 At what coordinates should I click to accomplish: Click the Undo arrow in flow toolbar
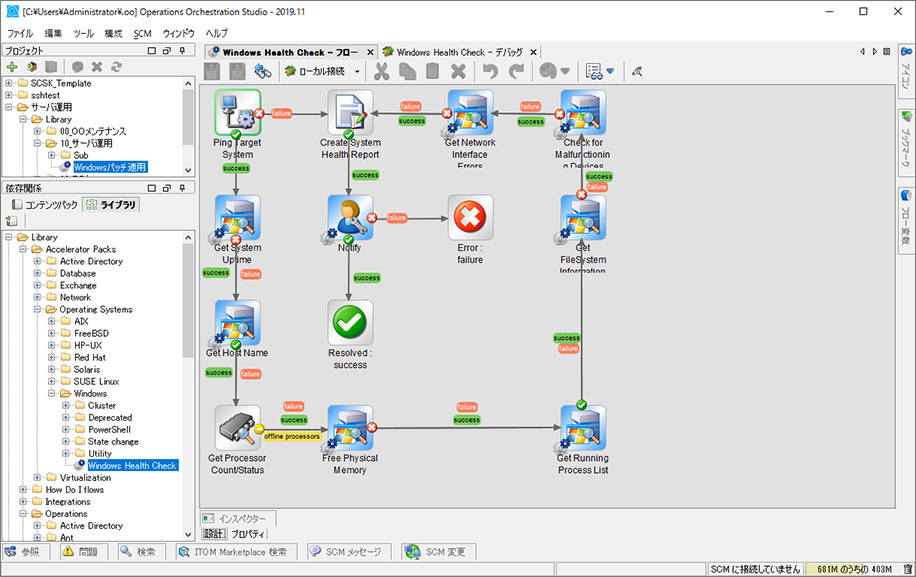pos(490,71)
